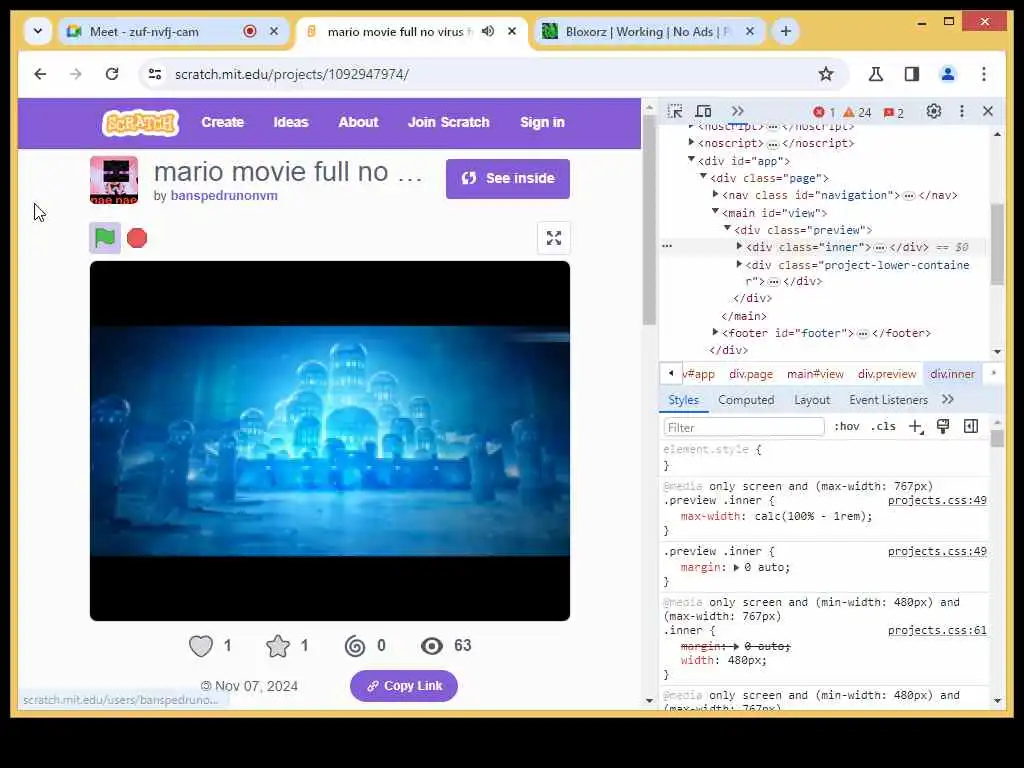This screenshot has height=768, width=1024.
Task: Go back to previous page
Action: click(40, 74)
